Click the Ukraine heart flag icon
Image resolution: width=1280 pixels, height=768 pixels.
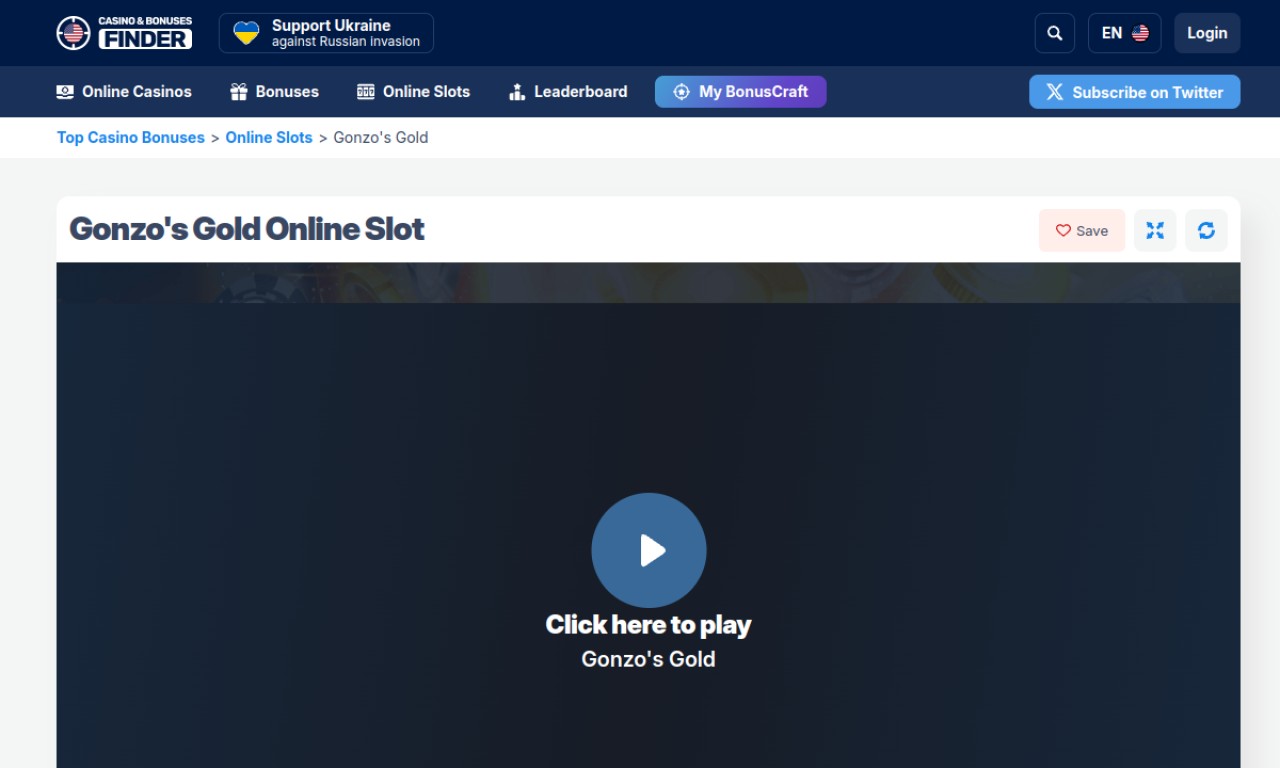click(246, 33)
